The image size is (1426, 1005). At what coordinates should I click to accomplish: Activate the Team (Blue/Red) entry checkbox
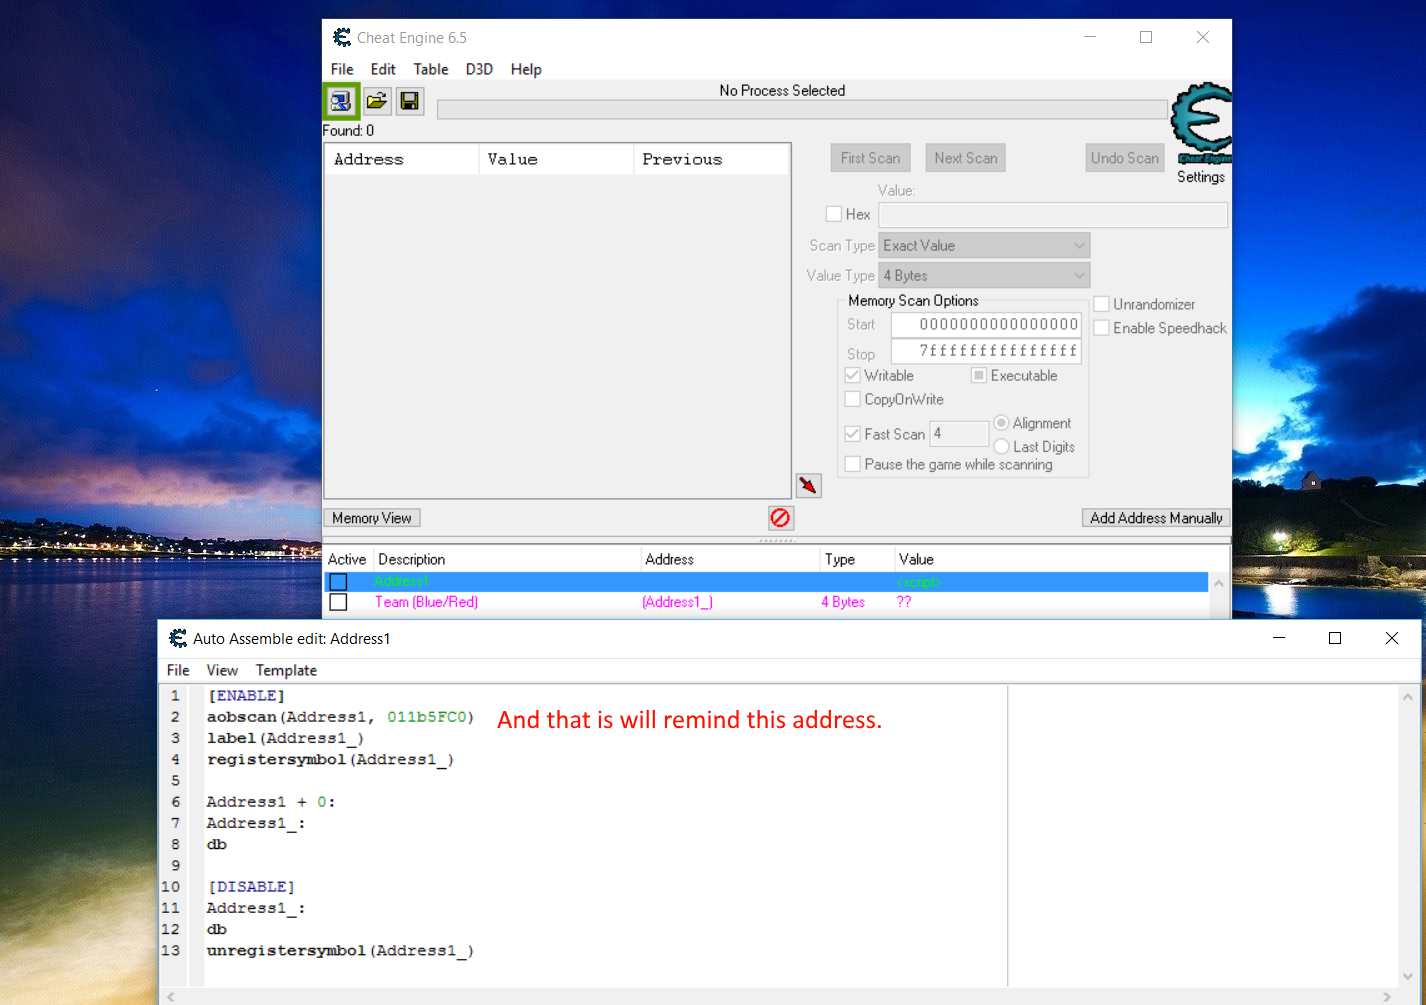tap(338, 602)
